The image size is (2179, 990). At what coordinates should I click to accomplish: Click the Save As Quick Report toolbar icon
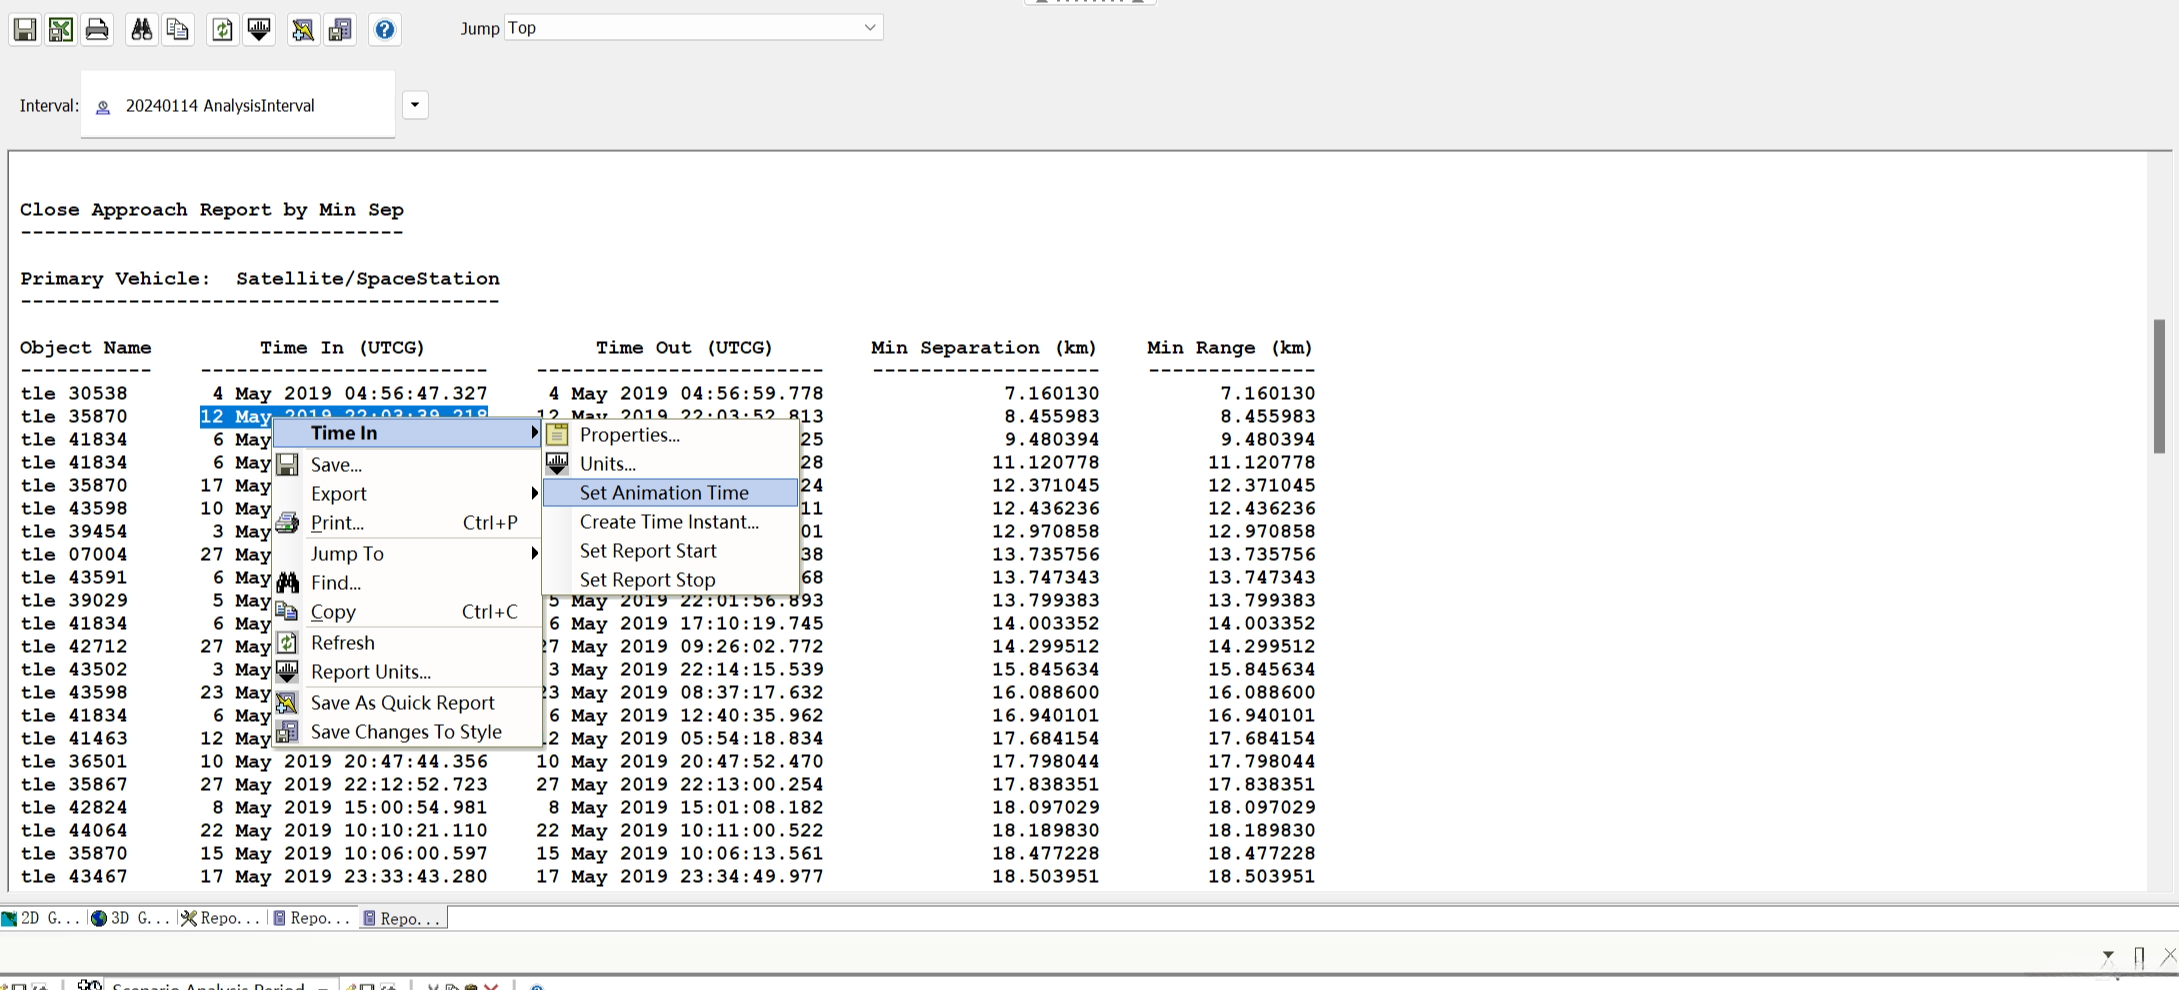303,29
